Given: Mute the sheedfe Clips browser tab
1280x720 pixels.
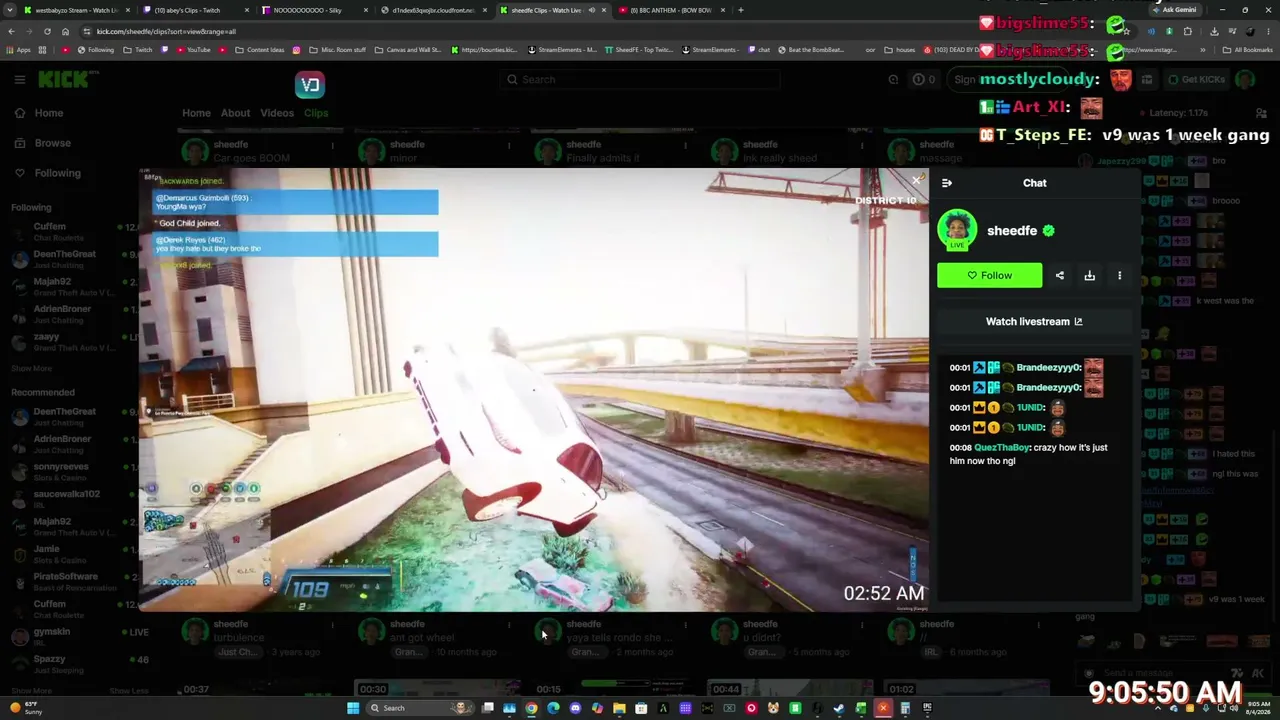Looking at the screenshot, I should (591, 10).
